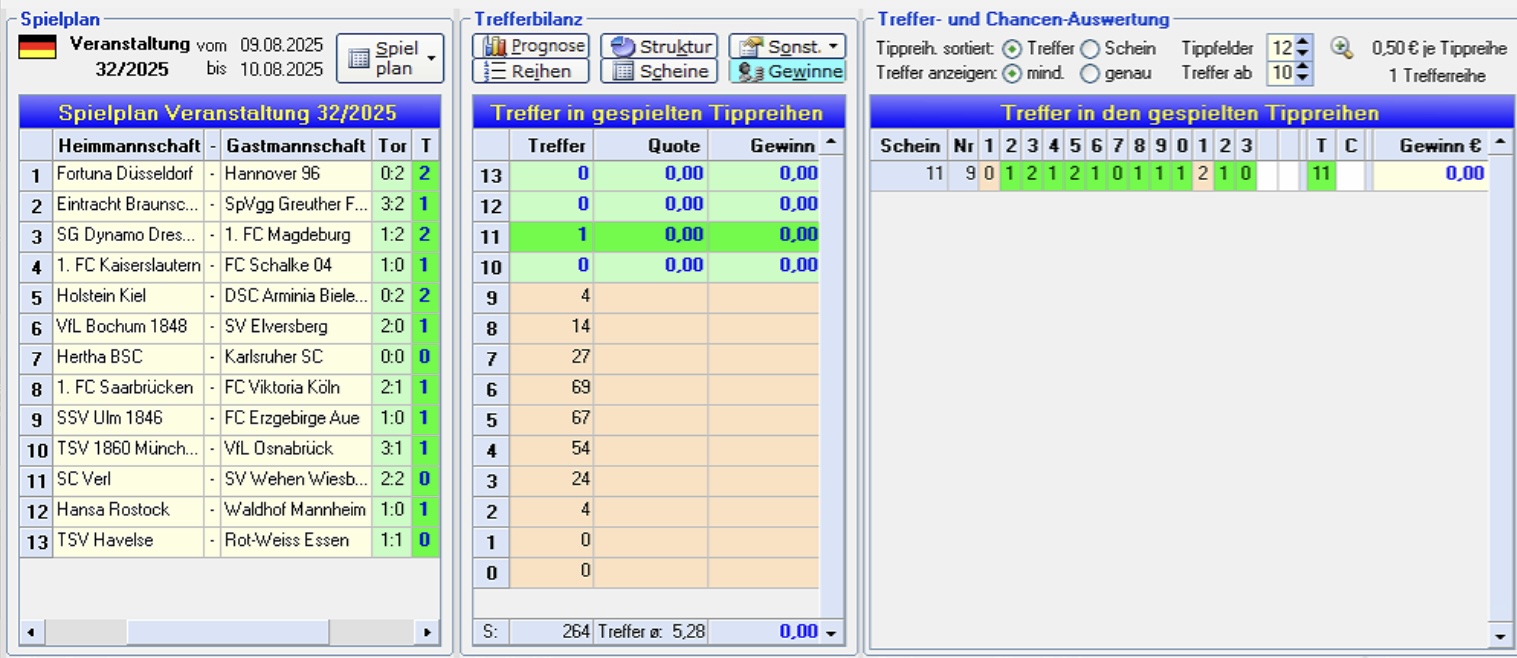This screenshot has width=1517, height=658.
Task: Click the Spielplan button's table icon
Action: pos(359,58)
